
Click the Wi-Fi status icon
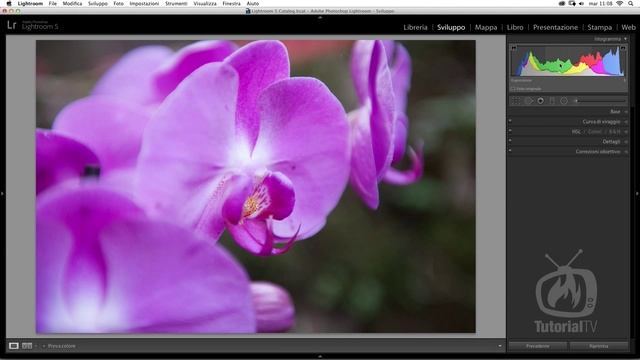click(x=620, y=3)
